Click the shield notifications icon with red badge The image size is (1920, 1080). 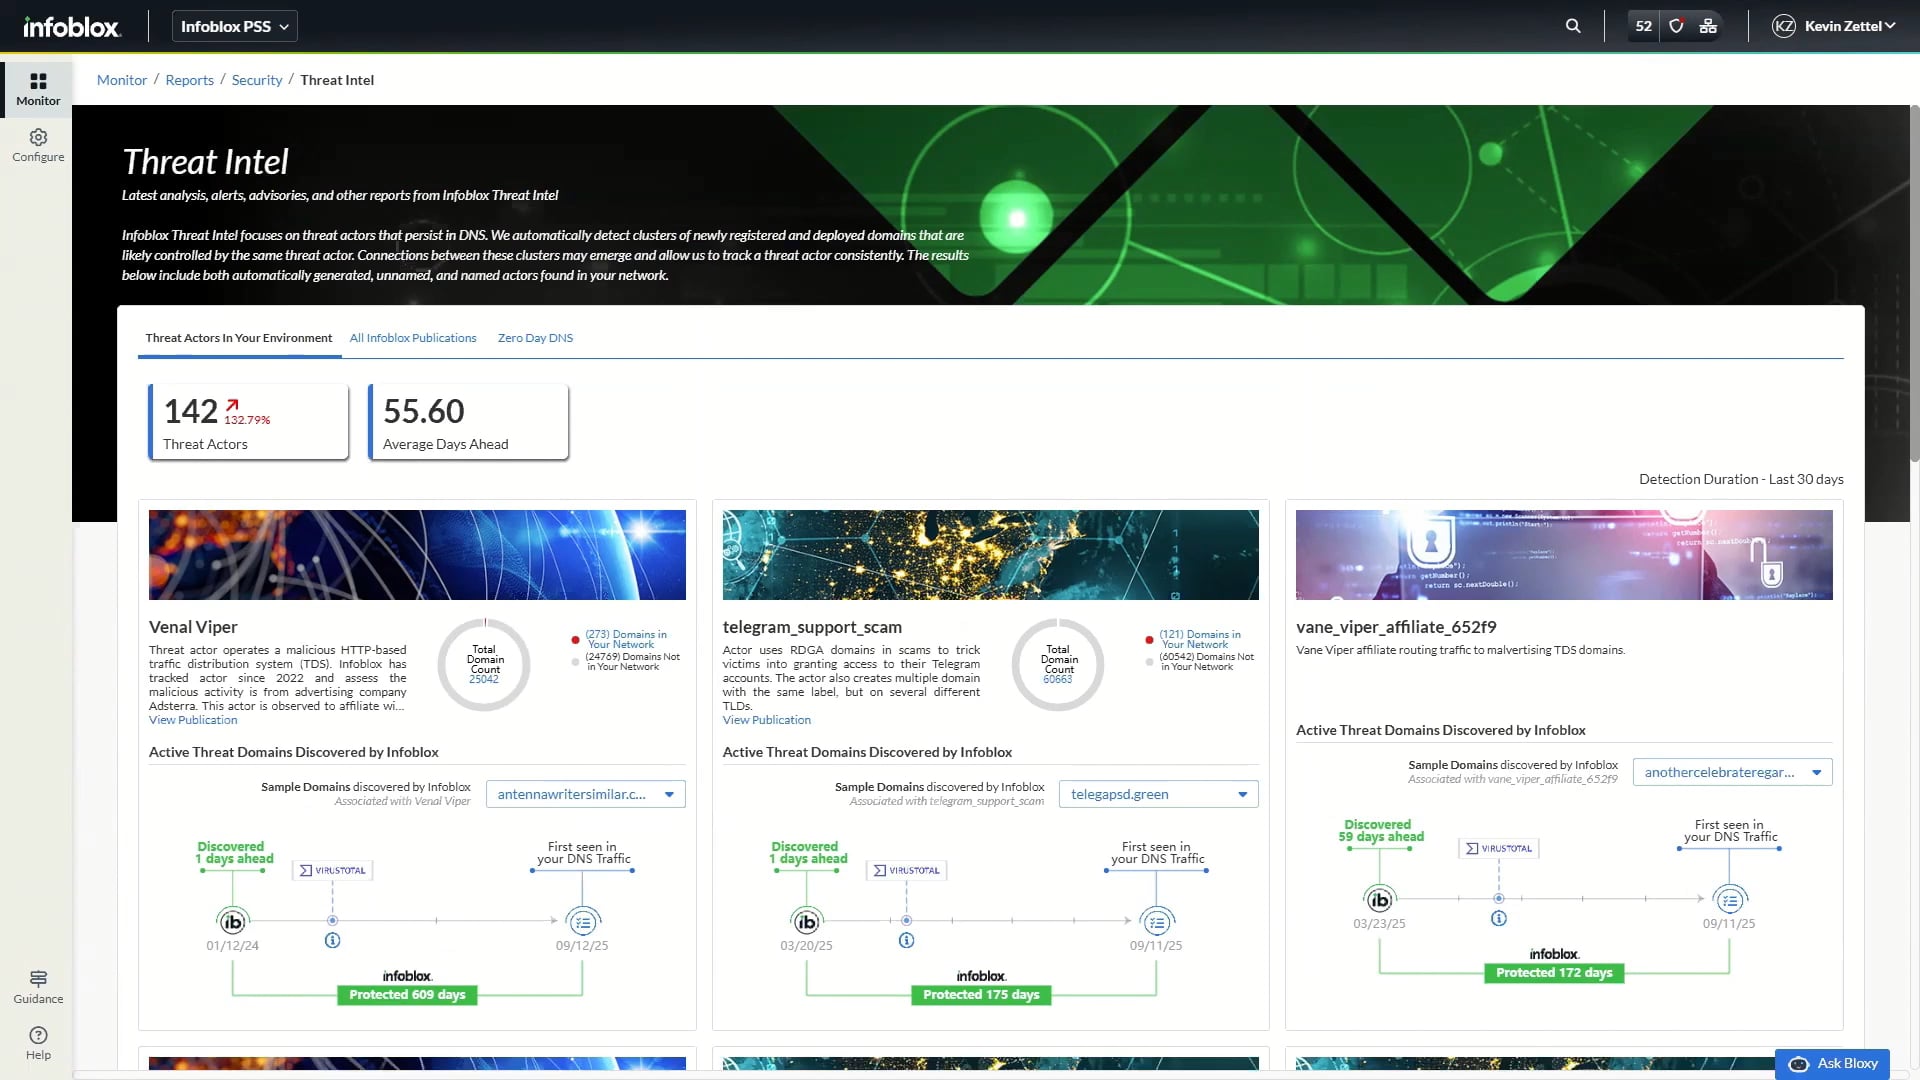(1675, 25)
